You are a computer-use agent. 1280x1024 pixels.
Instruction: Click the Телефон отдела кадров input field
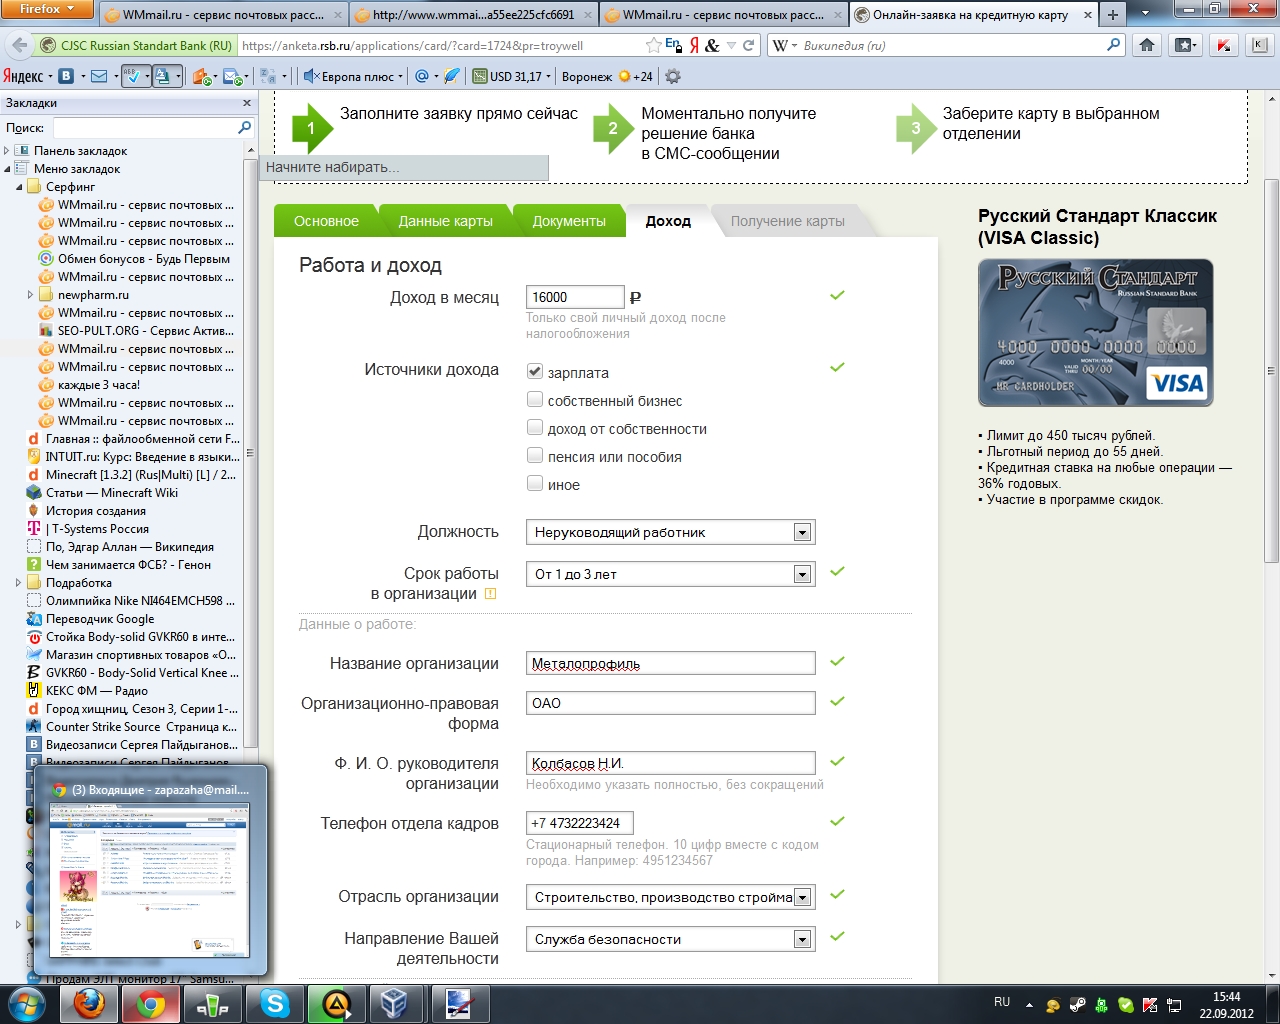click(580, 823)
